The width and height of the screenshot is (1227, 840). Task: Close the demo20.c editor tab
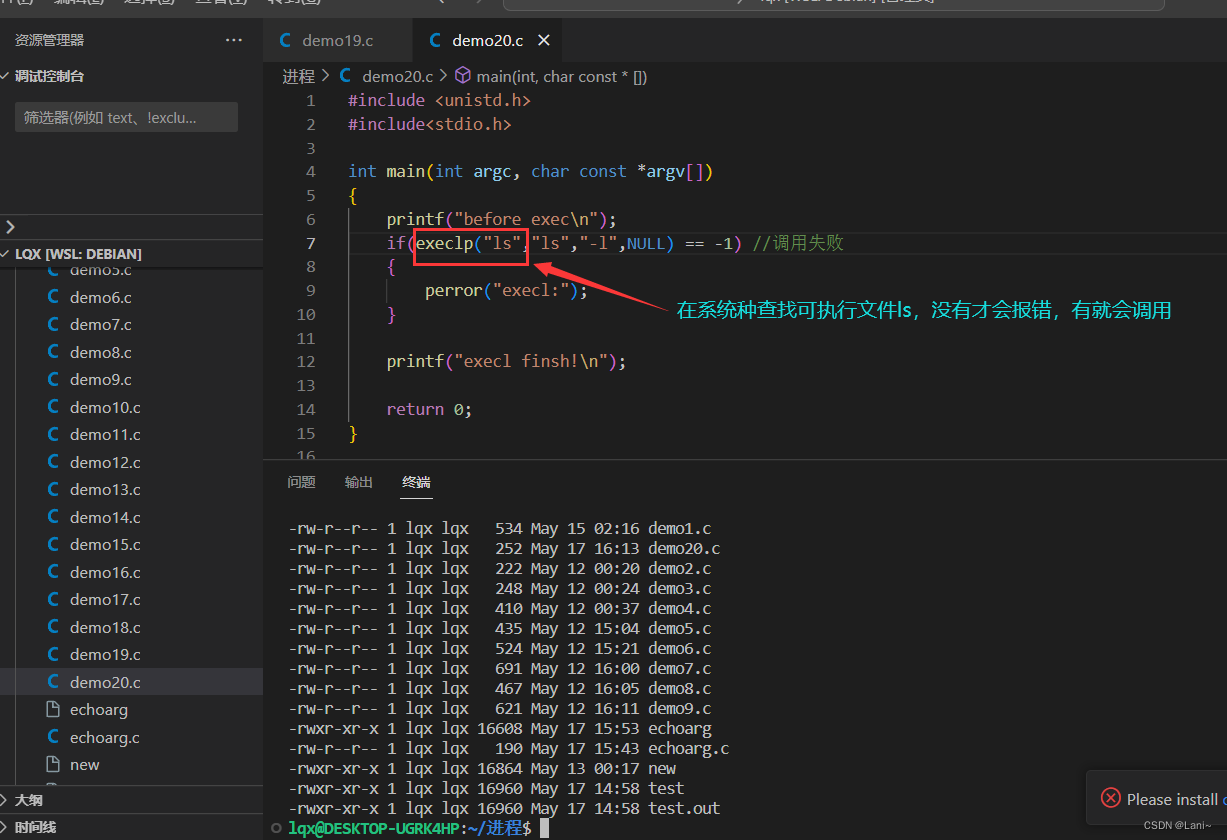point(543,40)
